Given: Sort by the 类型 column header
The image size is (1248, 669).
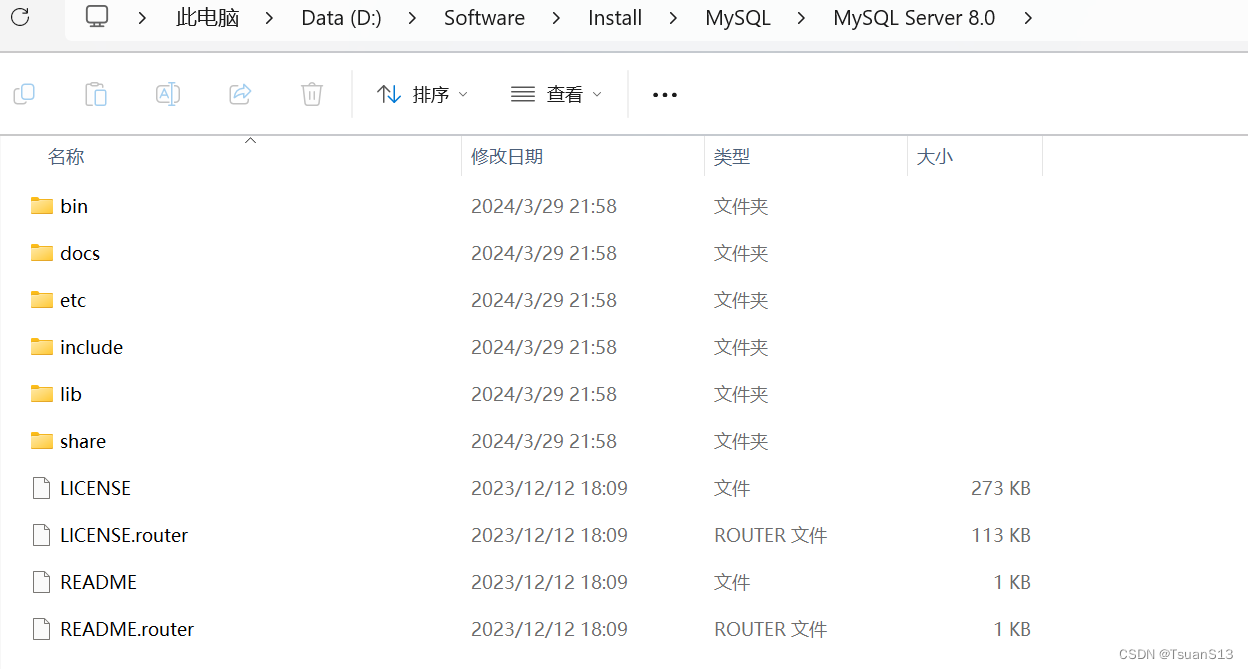Looking at the screenshot, I should tap(732, 157).
